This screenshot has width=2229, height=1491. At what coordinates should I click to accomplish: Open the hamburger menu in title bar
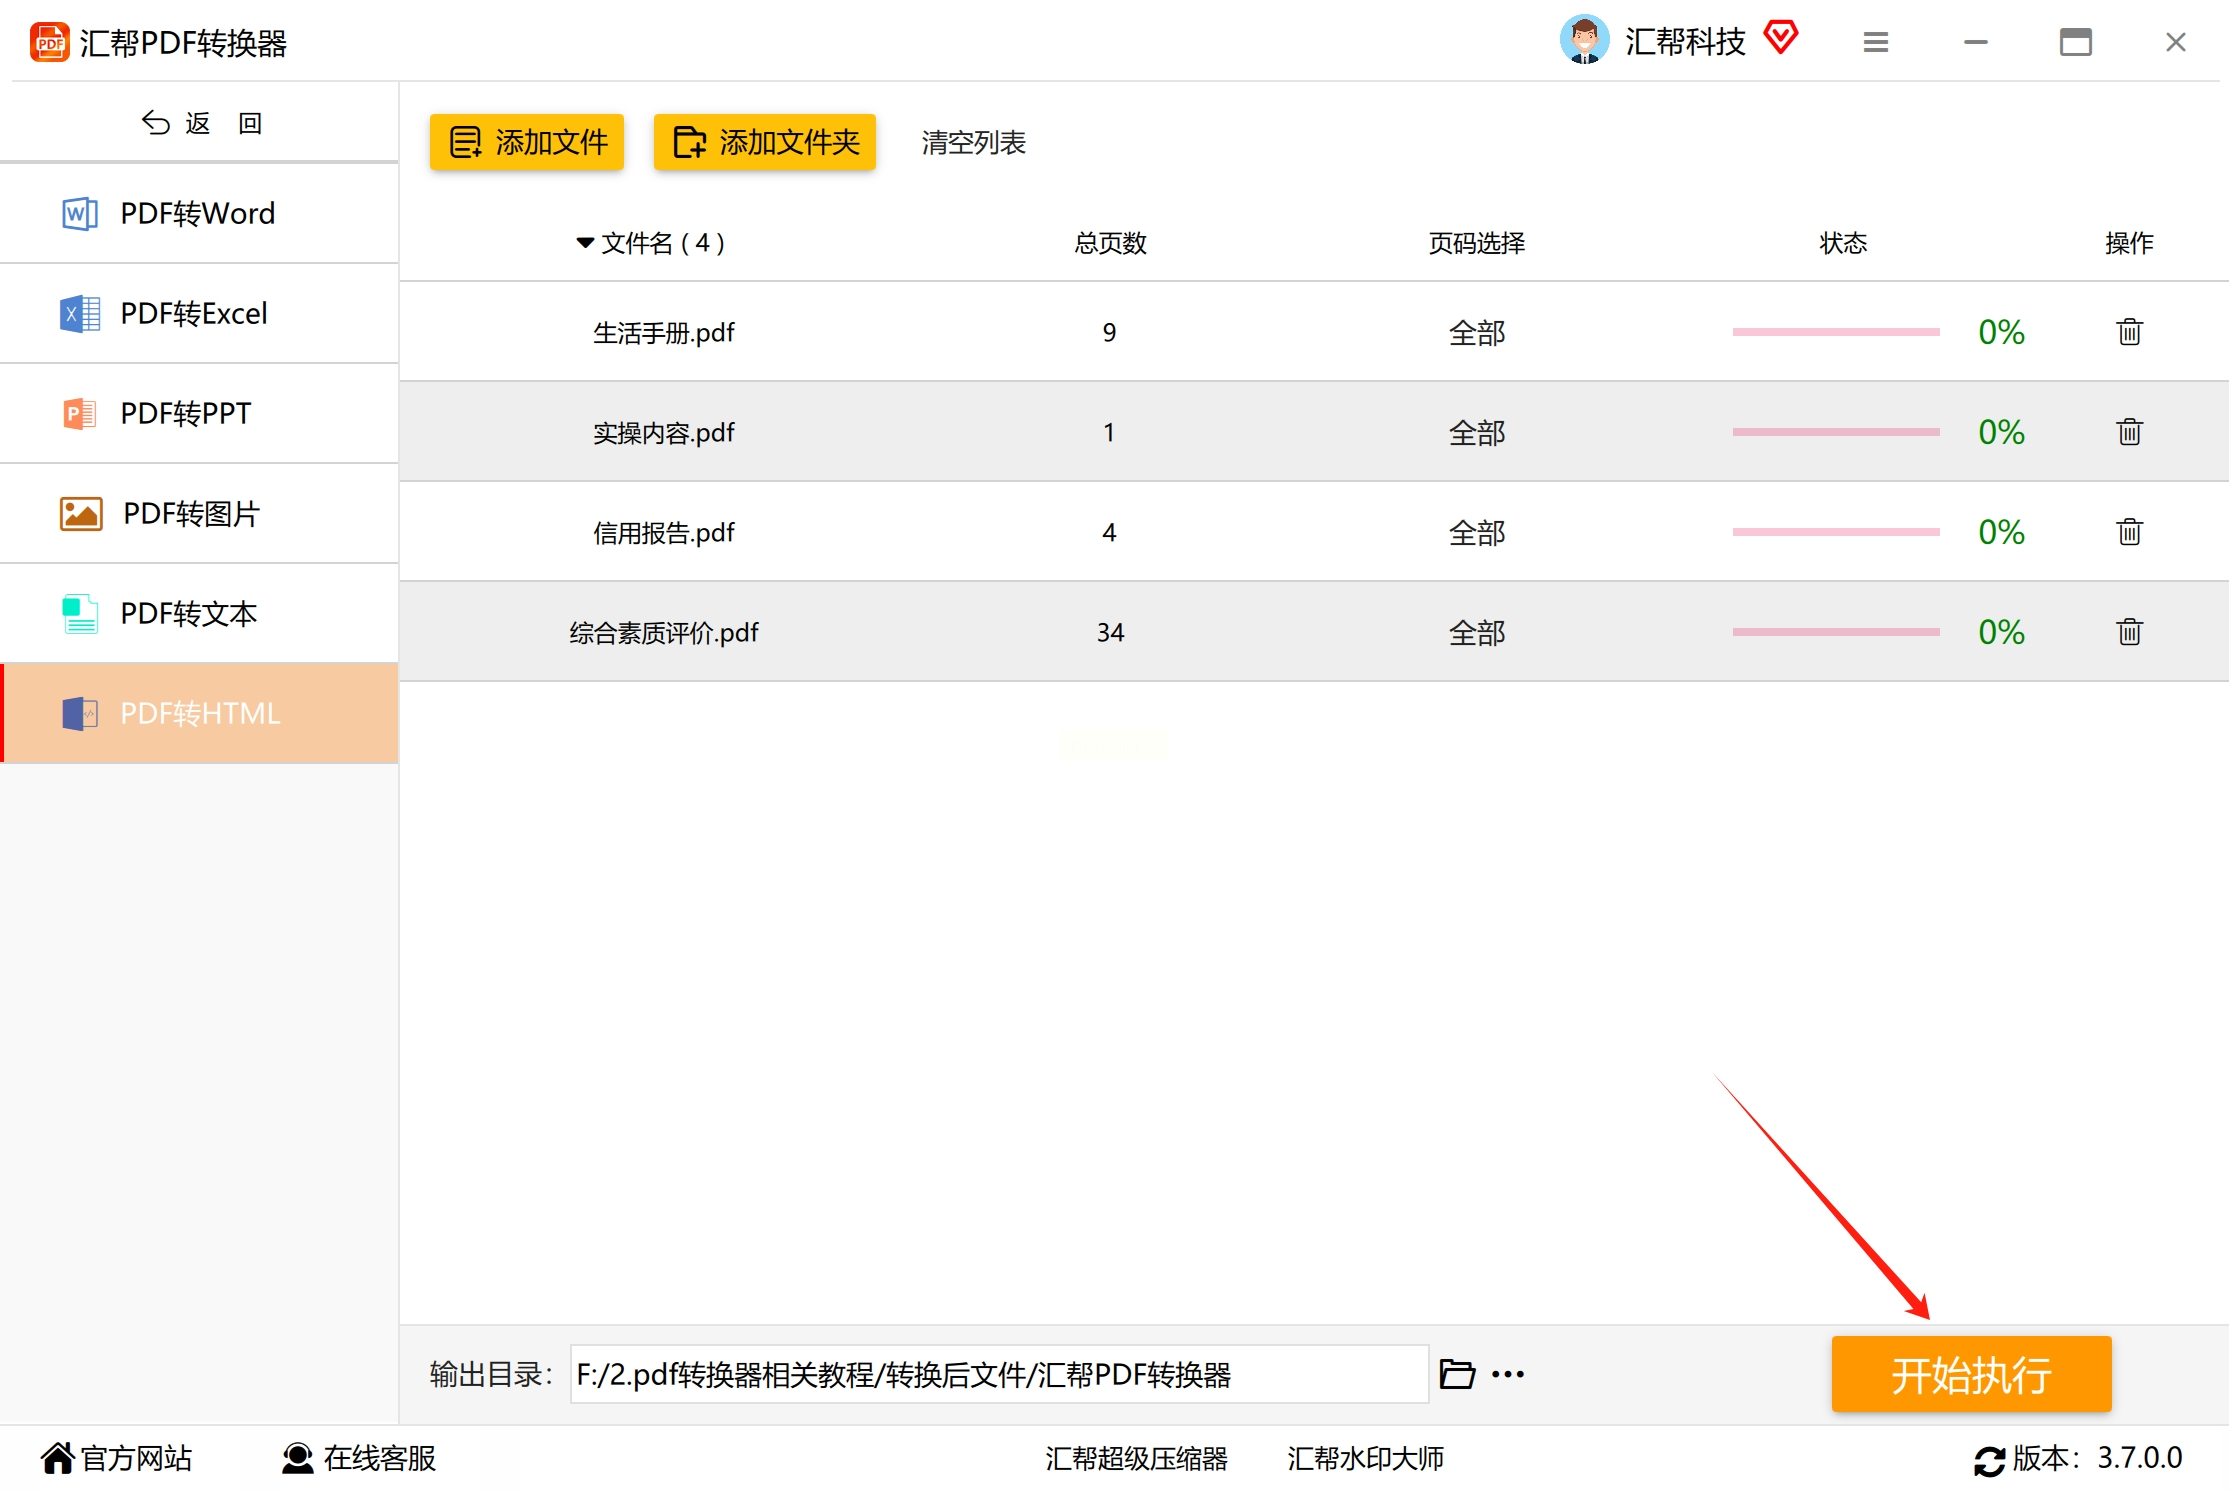click(1875, 42)
